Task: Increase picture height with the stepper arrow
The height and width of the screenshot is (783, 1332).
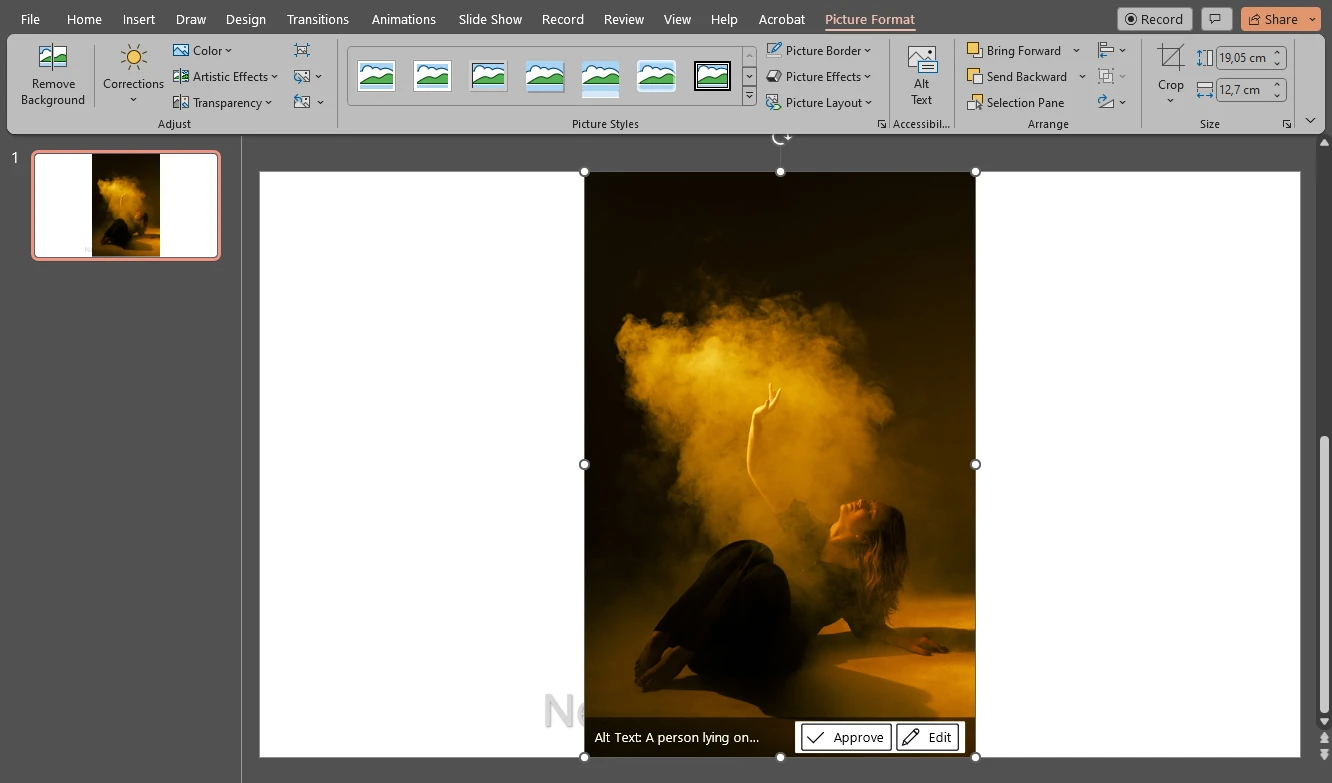Action: tap(1277, 52)
